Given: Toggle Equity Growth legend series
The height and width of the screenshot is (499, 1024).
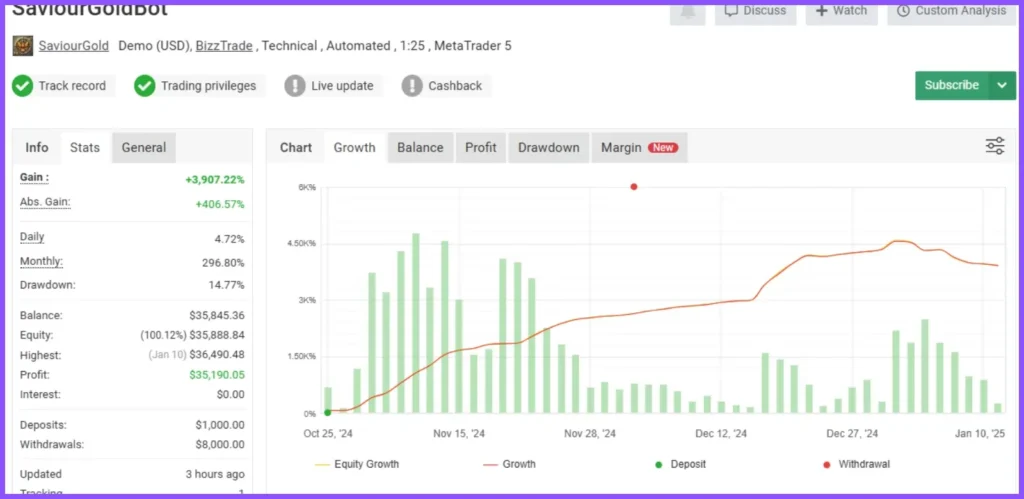Looking at the screenshot, I should [357, 464].
